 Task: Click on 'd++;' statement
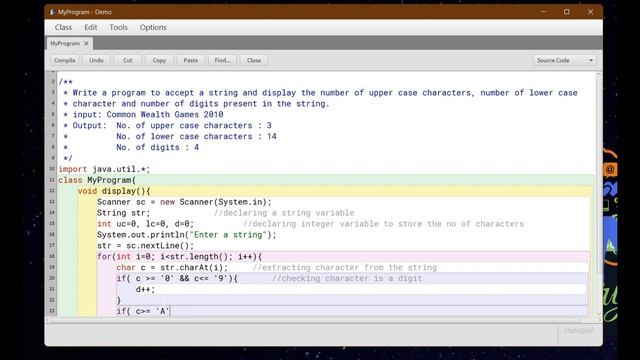point(146,289)
